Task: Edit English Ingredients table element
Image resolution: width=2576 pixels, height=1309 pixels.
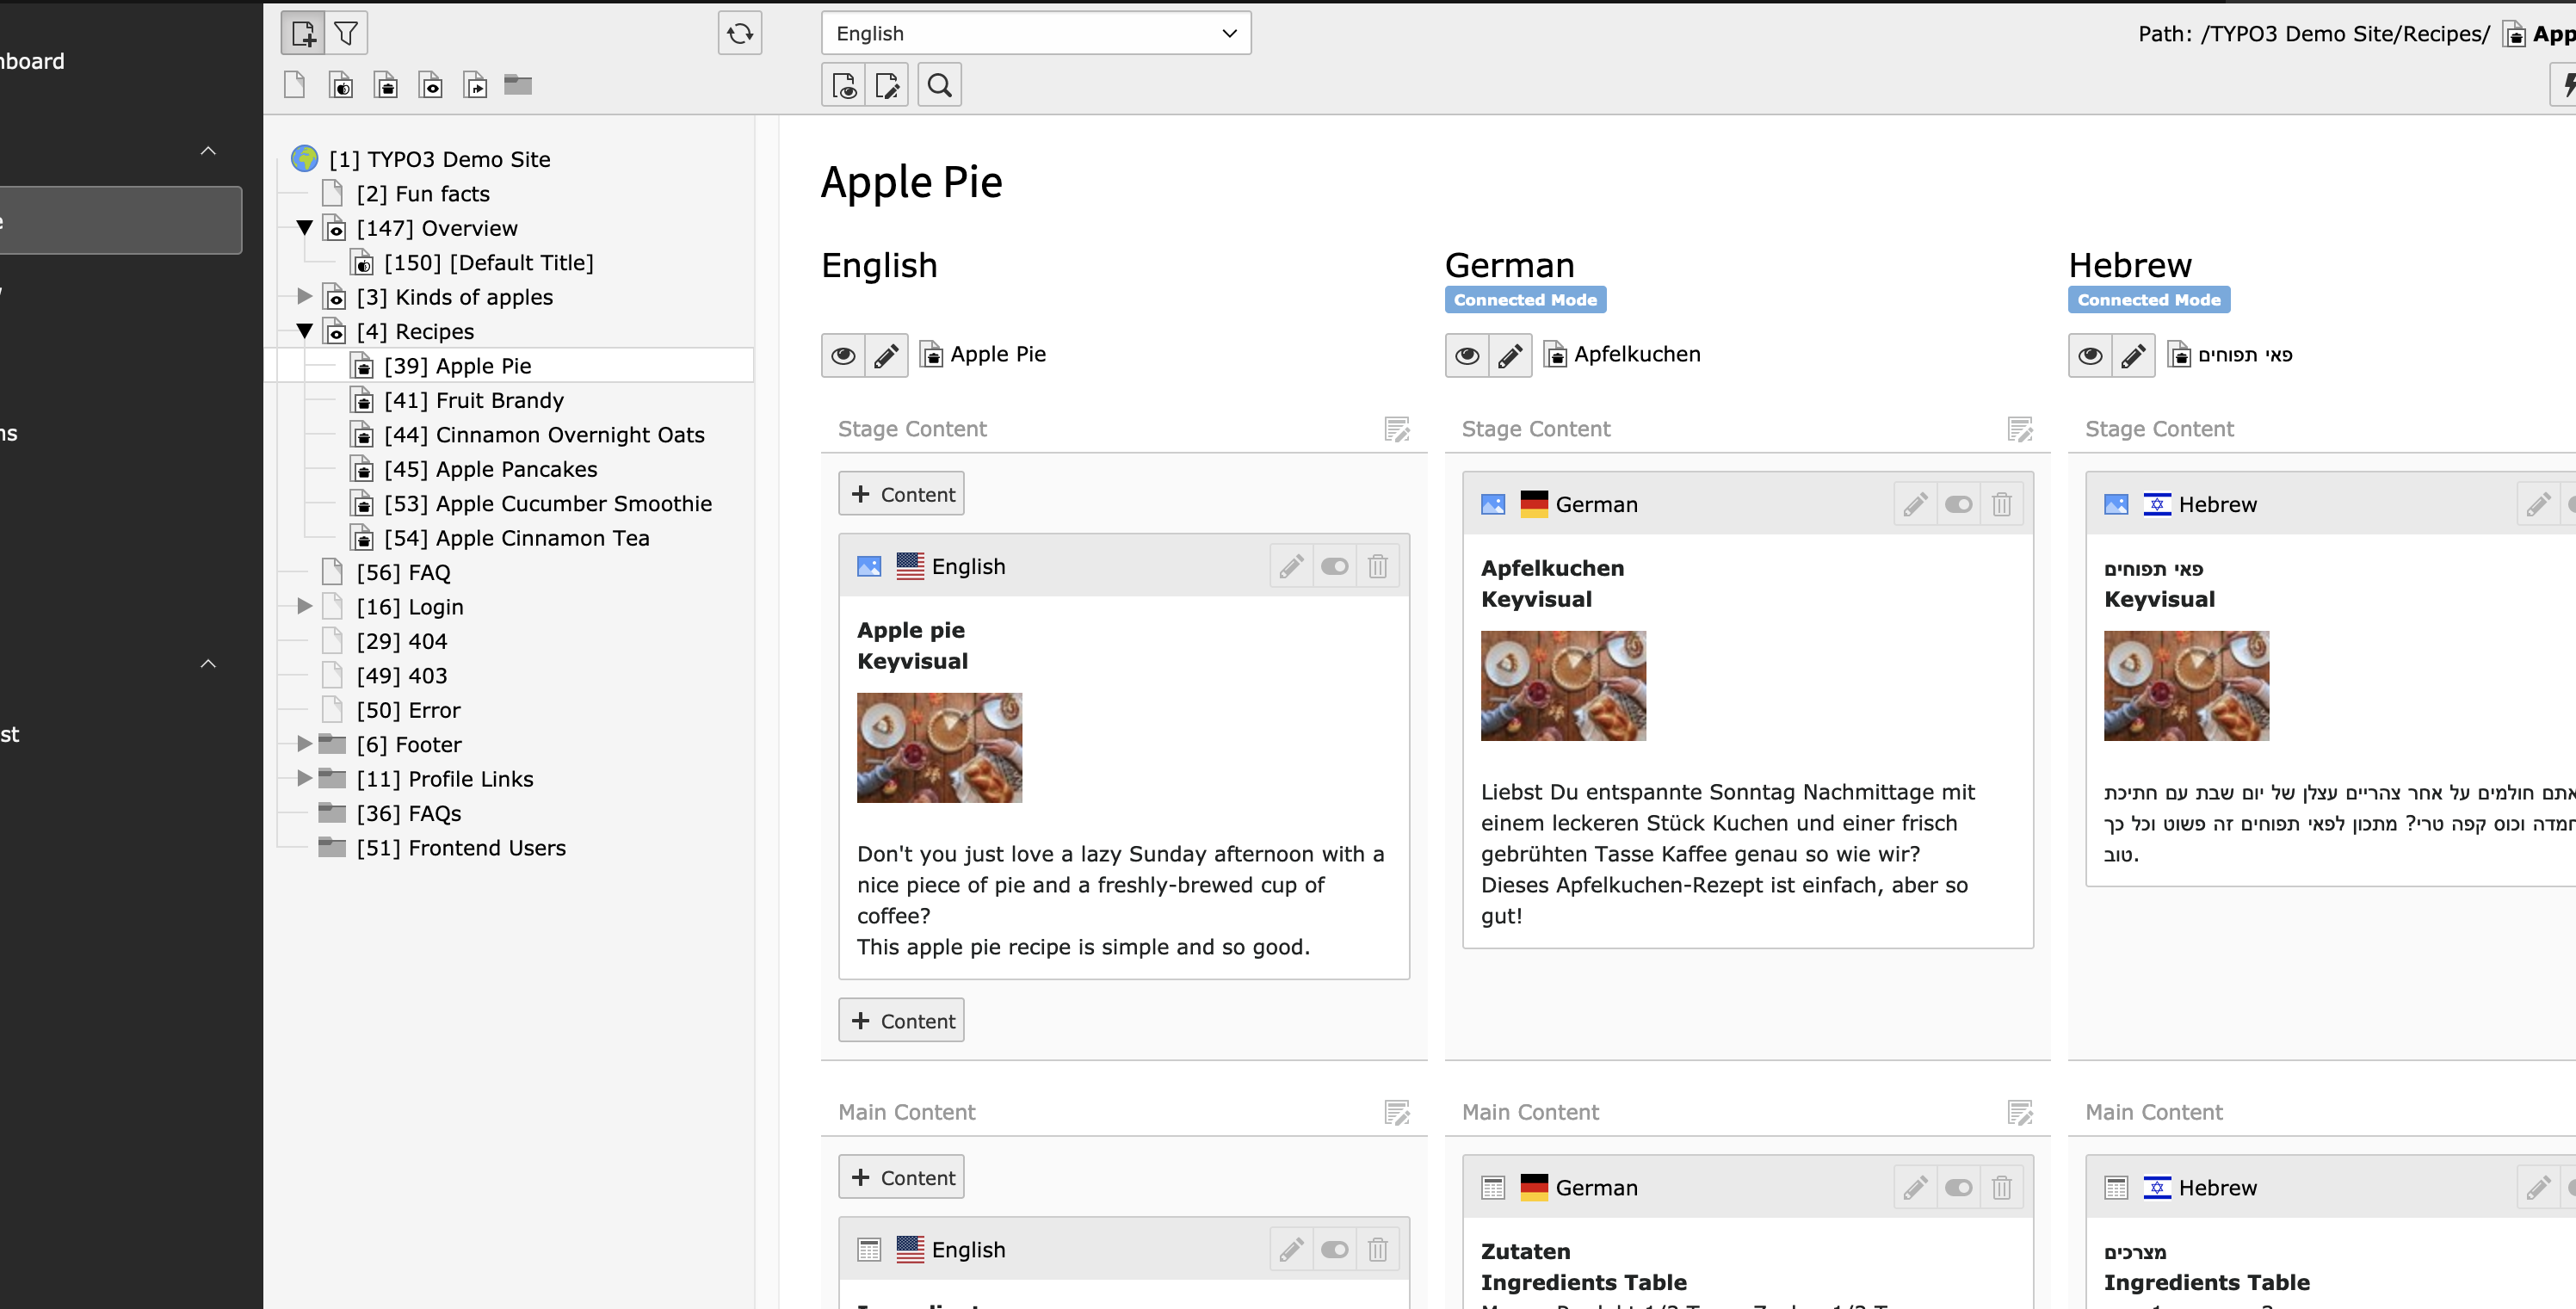Action: click(1292, 1249)
